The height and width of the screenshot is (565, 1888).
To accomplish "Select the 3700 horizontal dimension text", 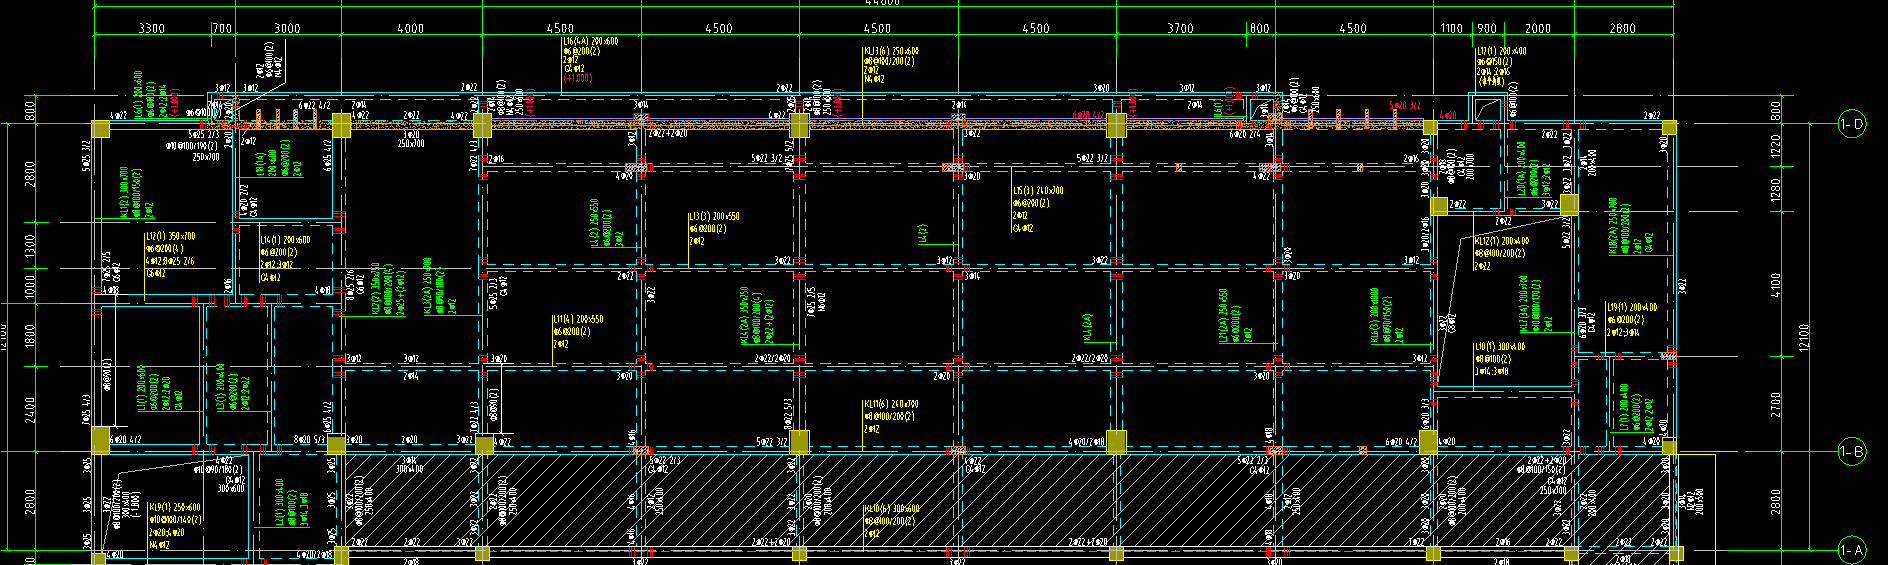I will tap(1180, 28).
